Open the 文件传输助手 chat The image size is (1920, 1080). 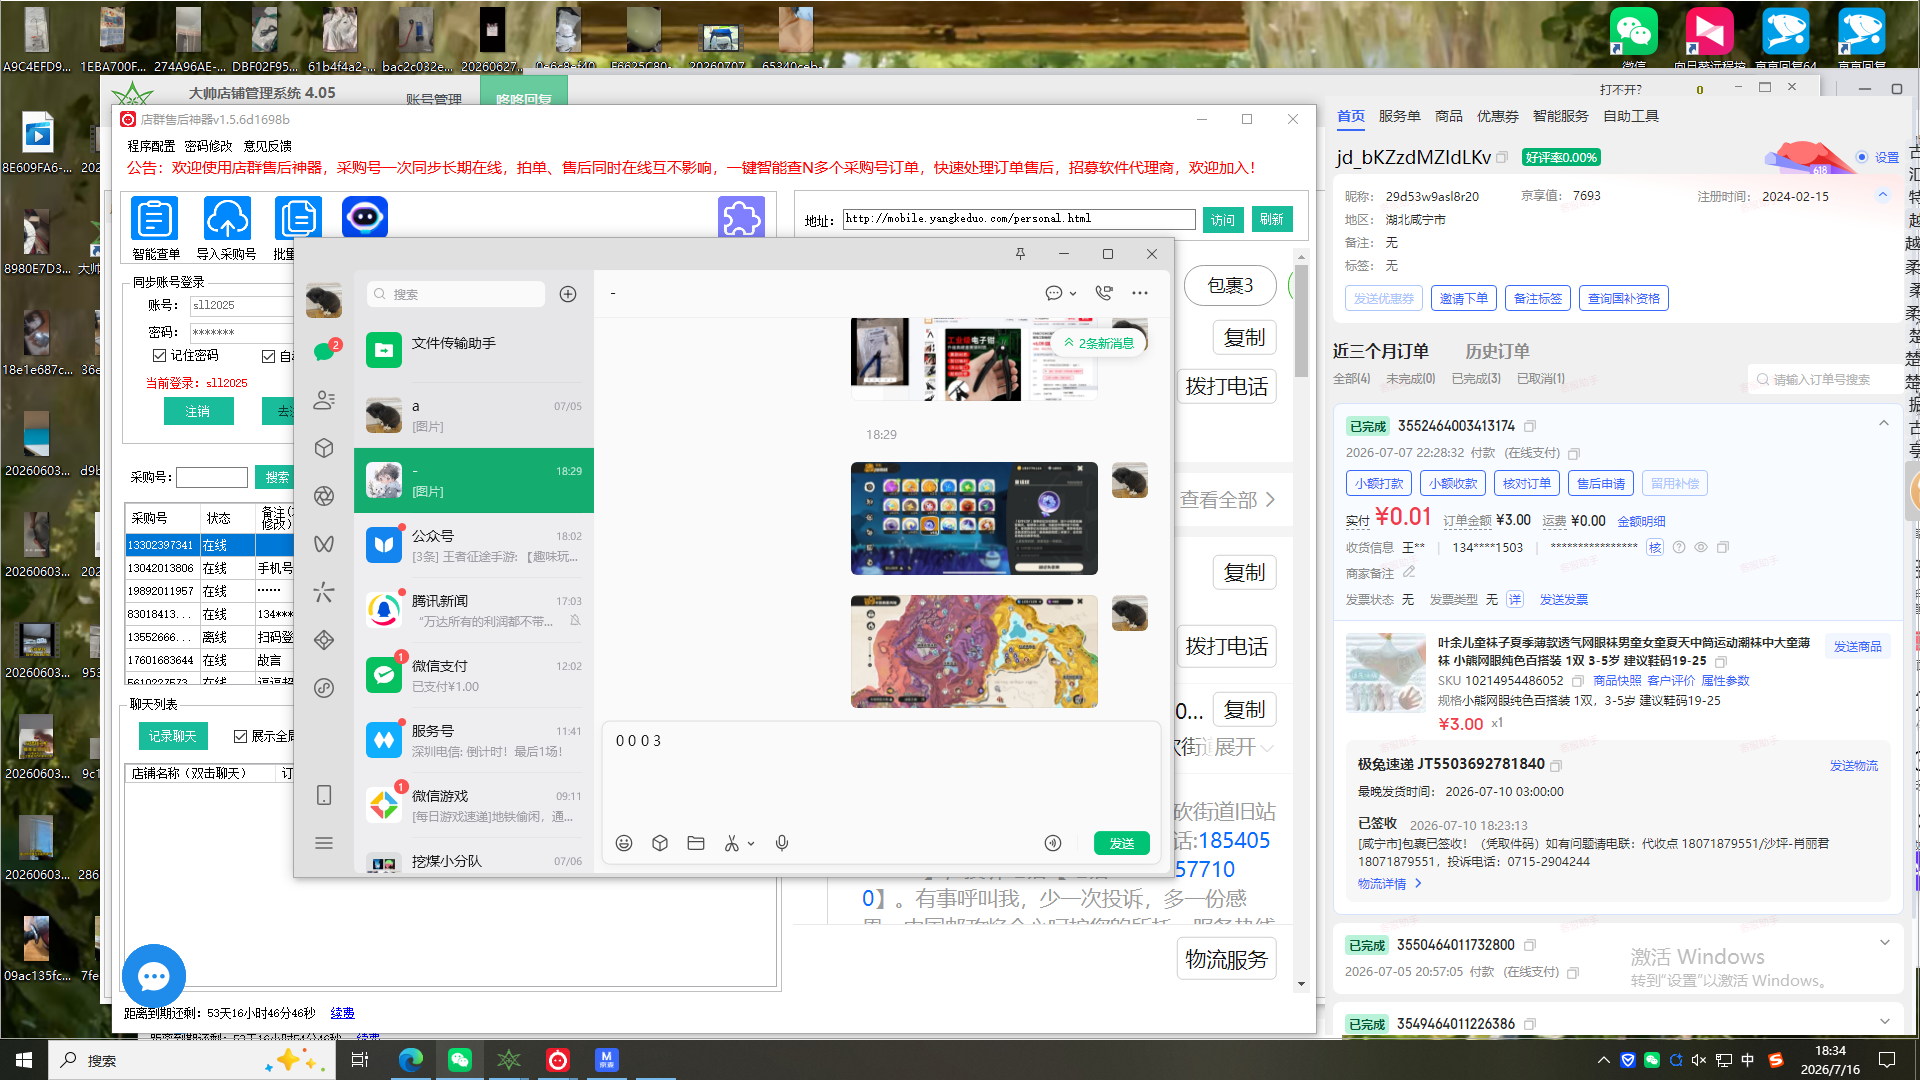coord(474,349)
